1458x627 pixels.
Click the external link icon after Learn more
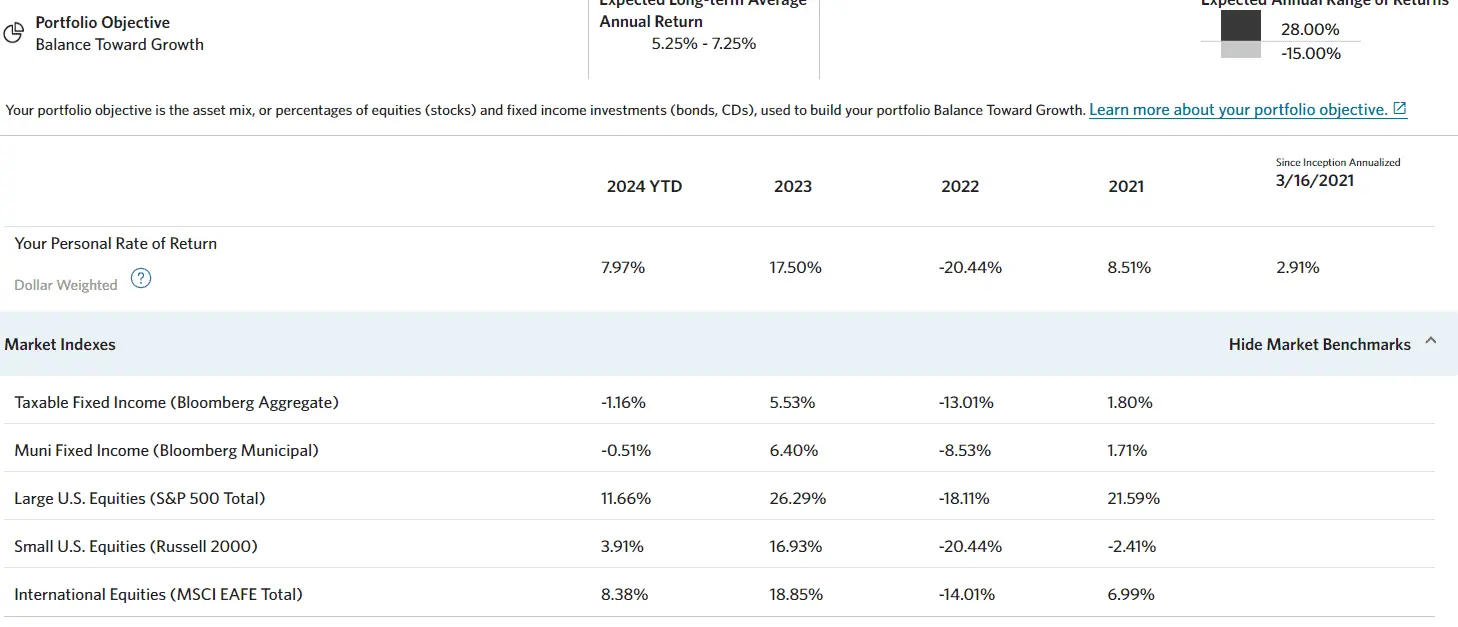pyautogui.click(x=1400, y=109)
